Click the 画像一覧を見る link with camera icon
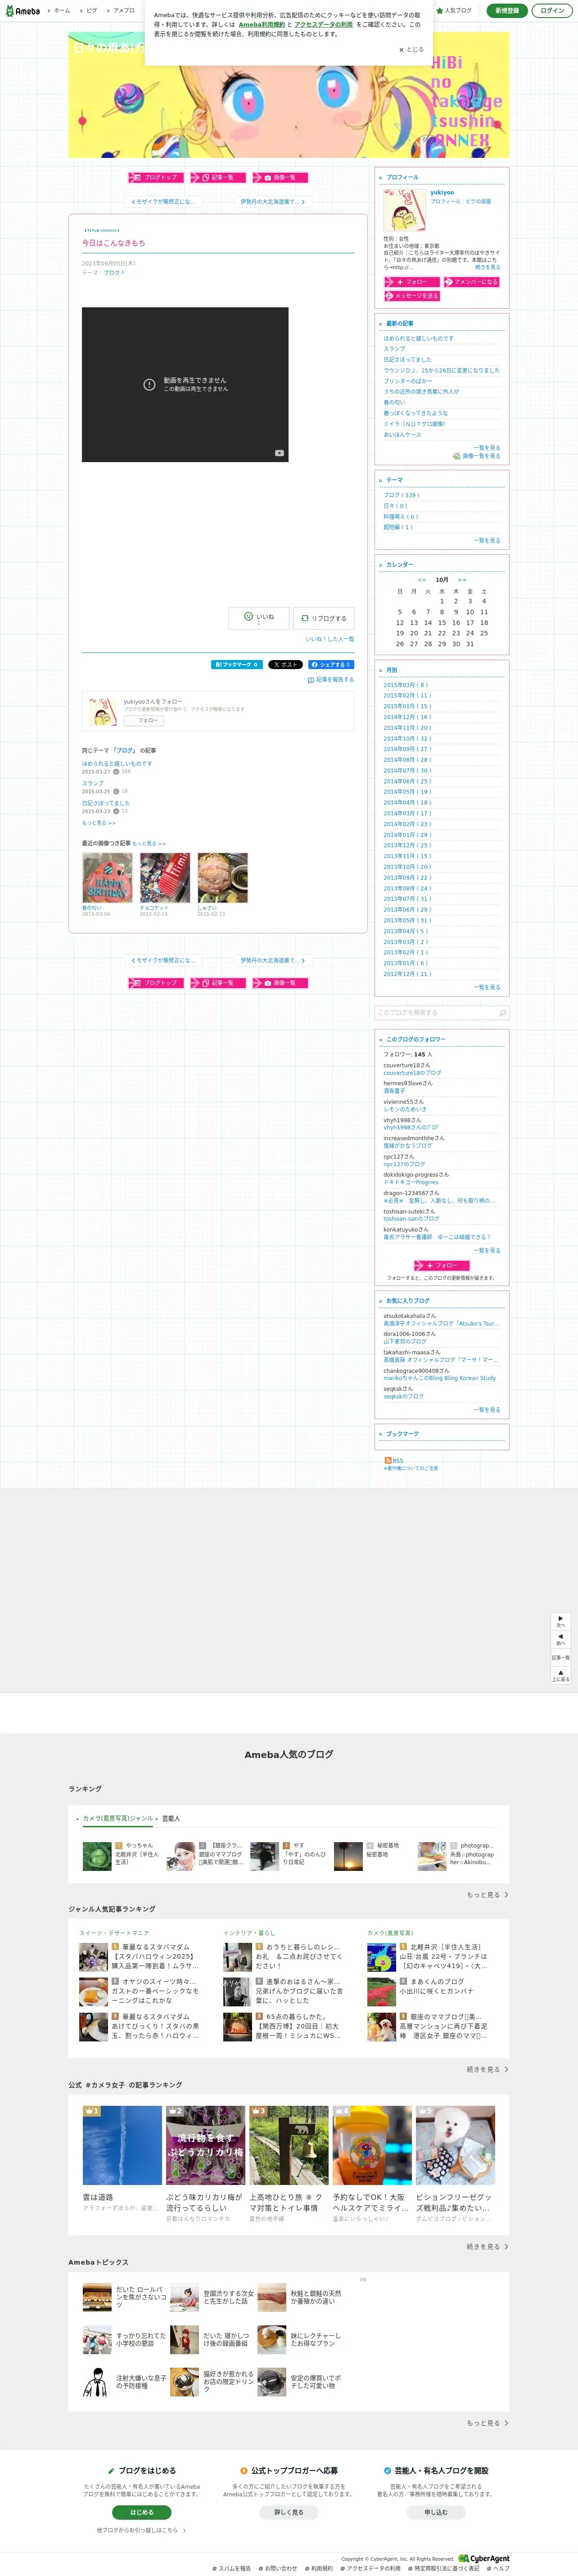 [477, 456]
